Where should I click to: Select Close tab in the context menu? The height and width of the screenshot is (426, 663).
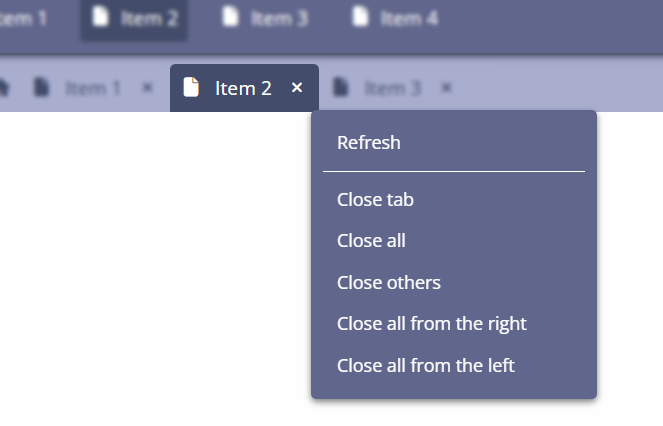tap(375, 200)
